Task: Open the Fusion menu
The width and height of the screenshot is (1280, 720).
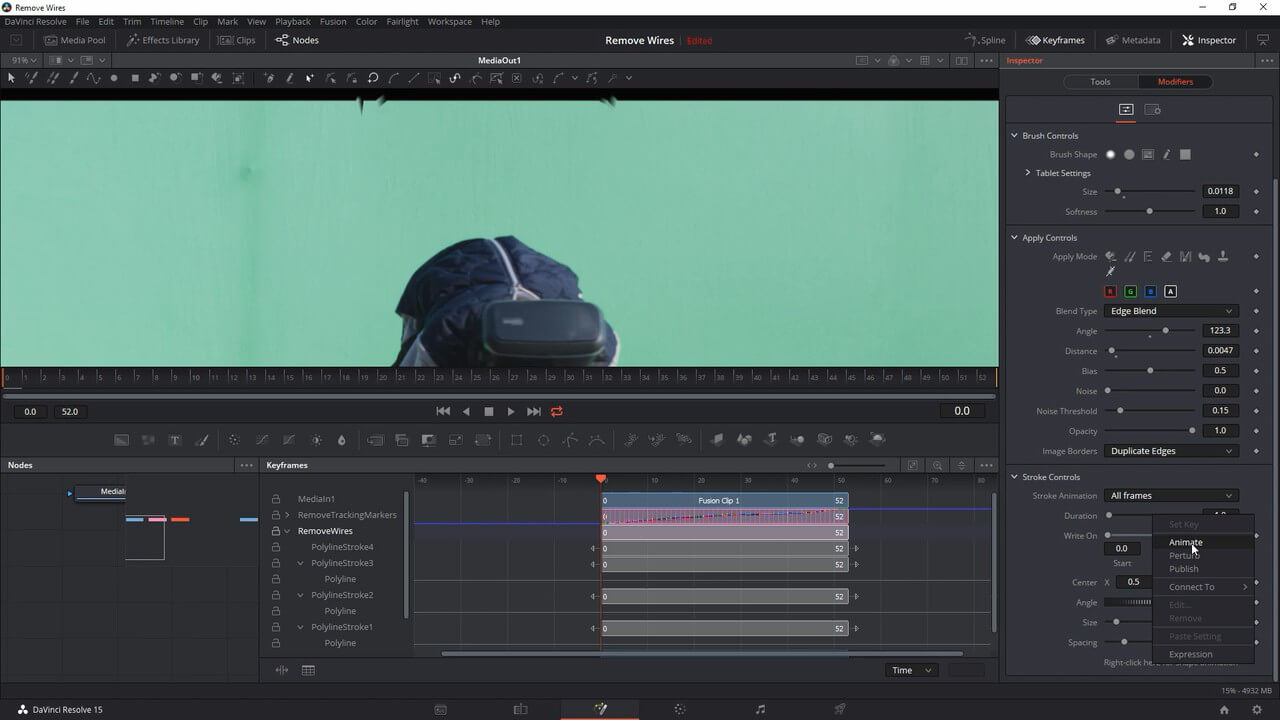Action: (333, 21)
